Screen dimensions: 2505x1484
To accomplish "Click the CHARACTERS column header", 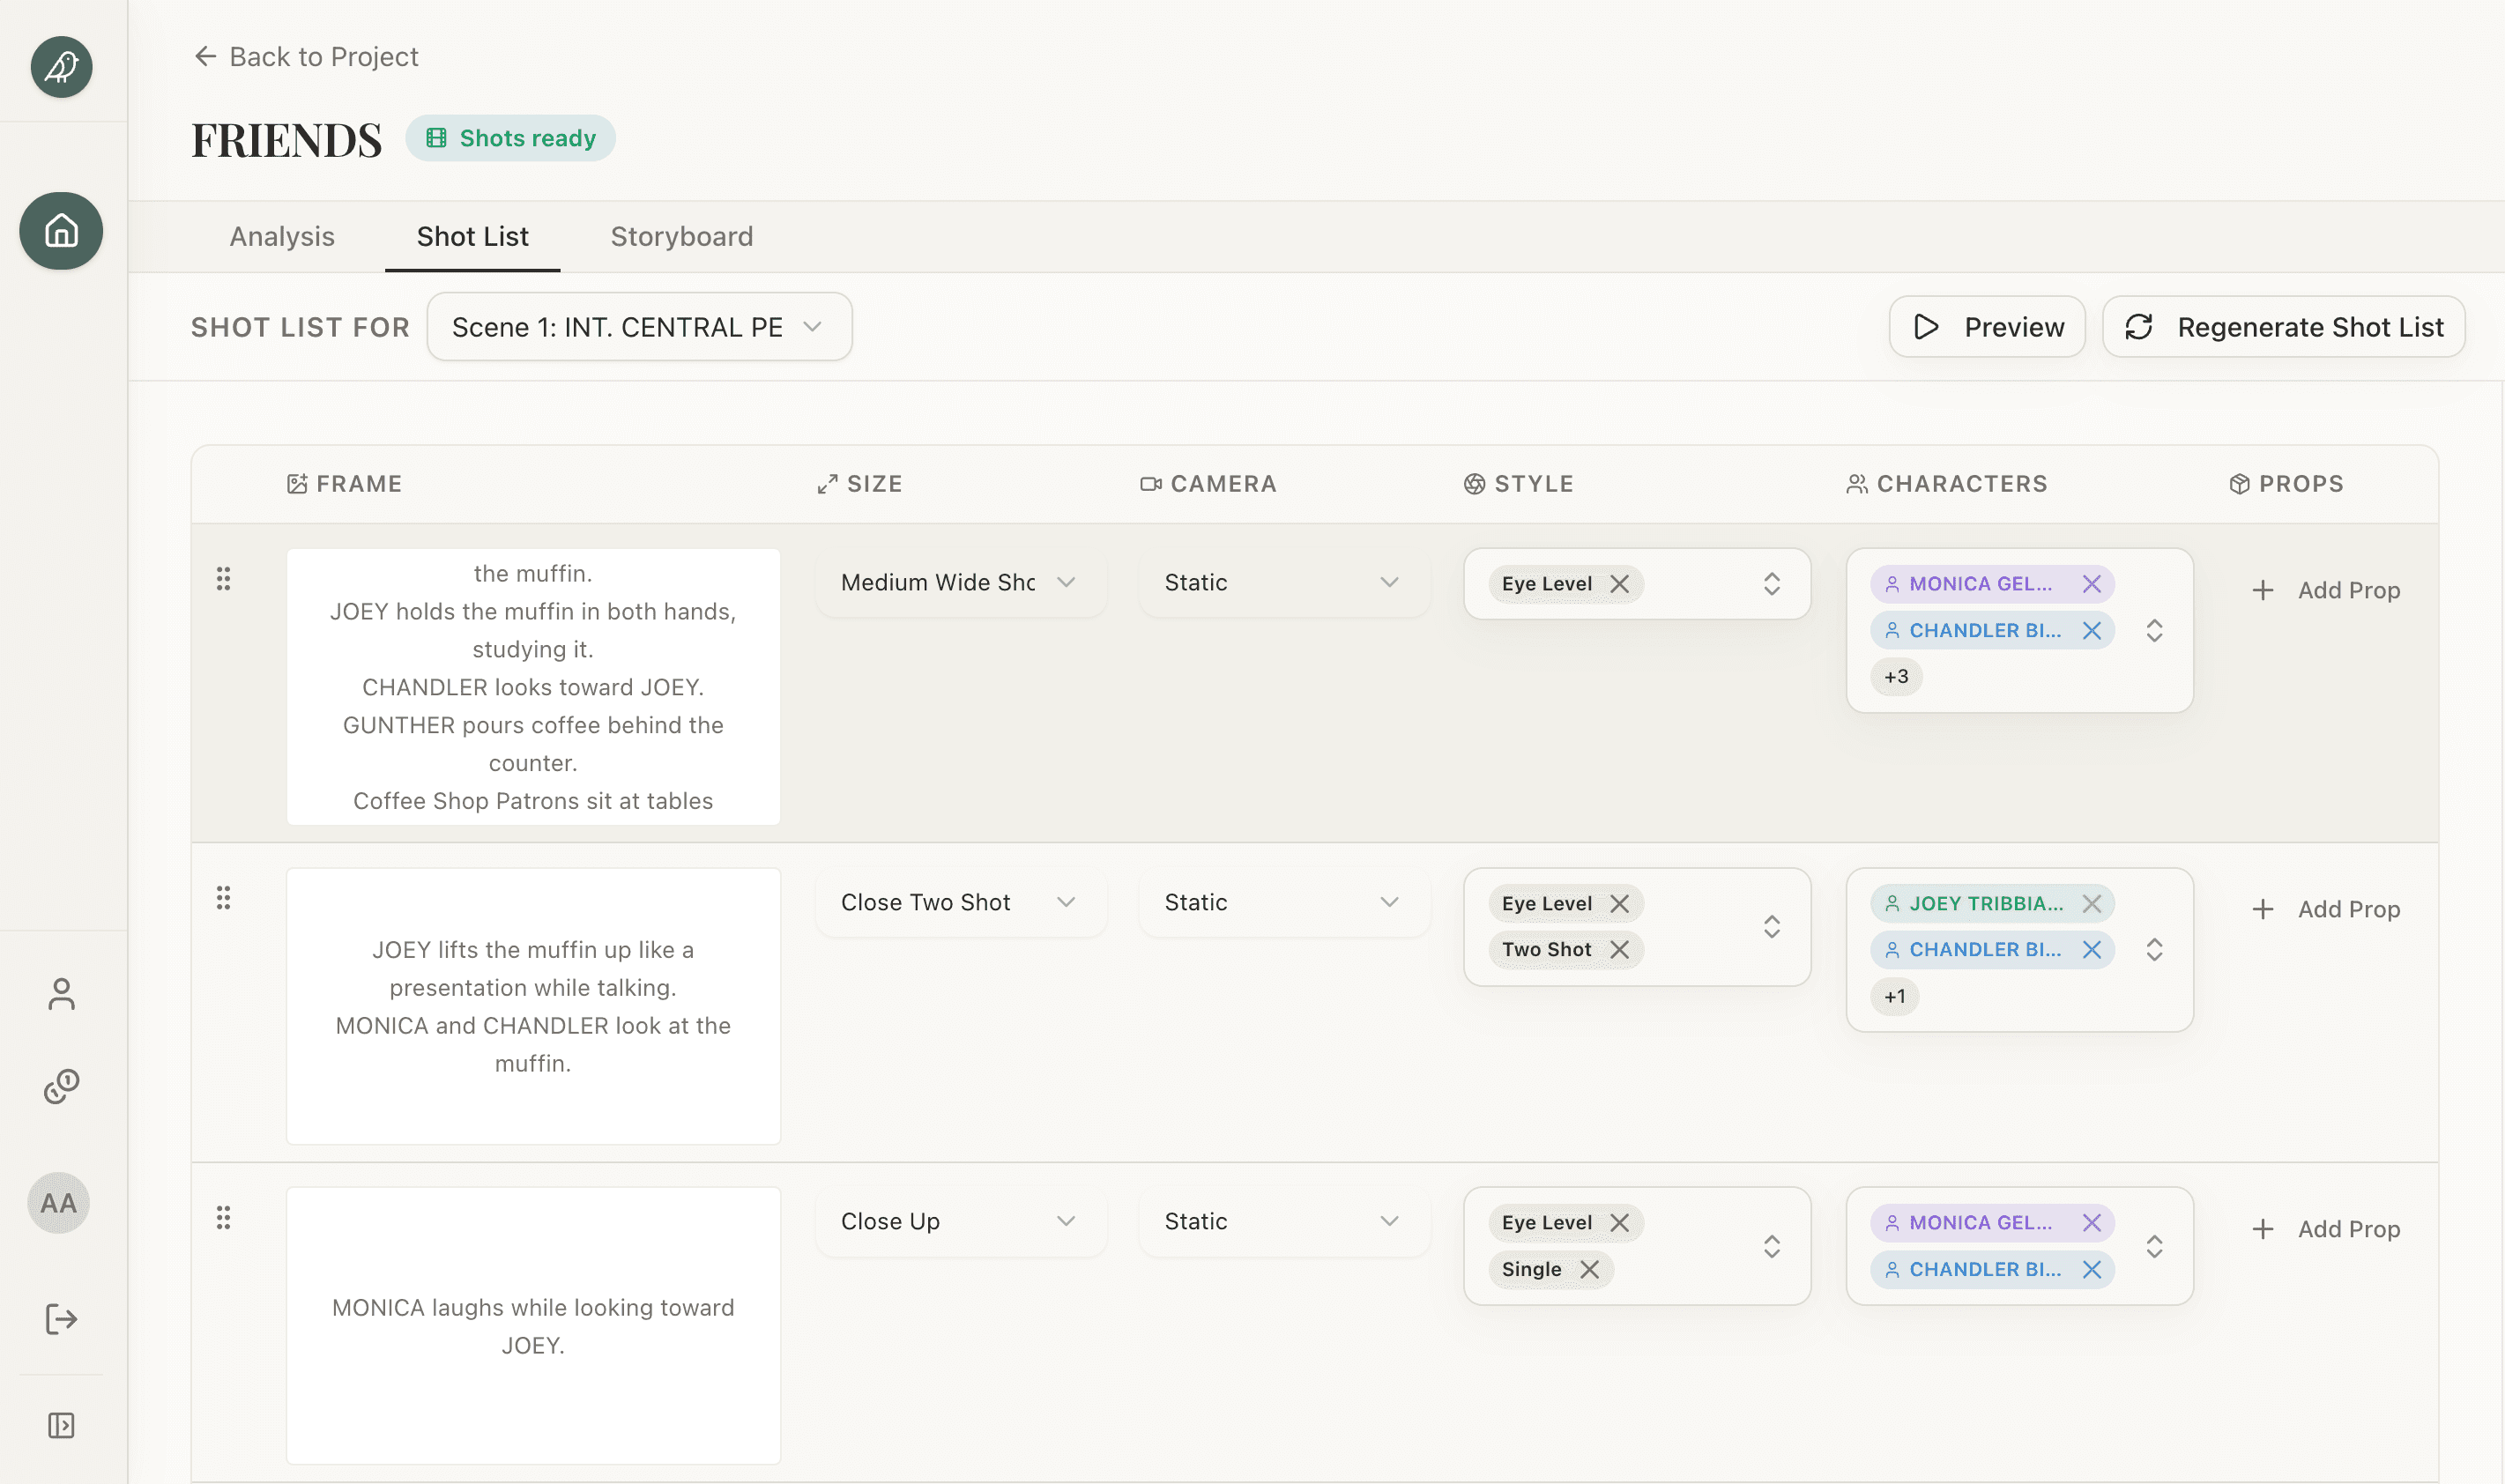I will [x=1947, y=485].
